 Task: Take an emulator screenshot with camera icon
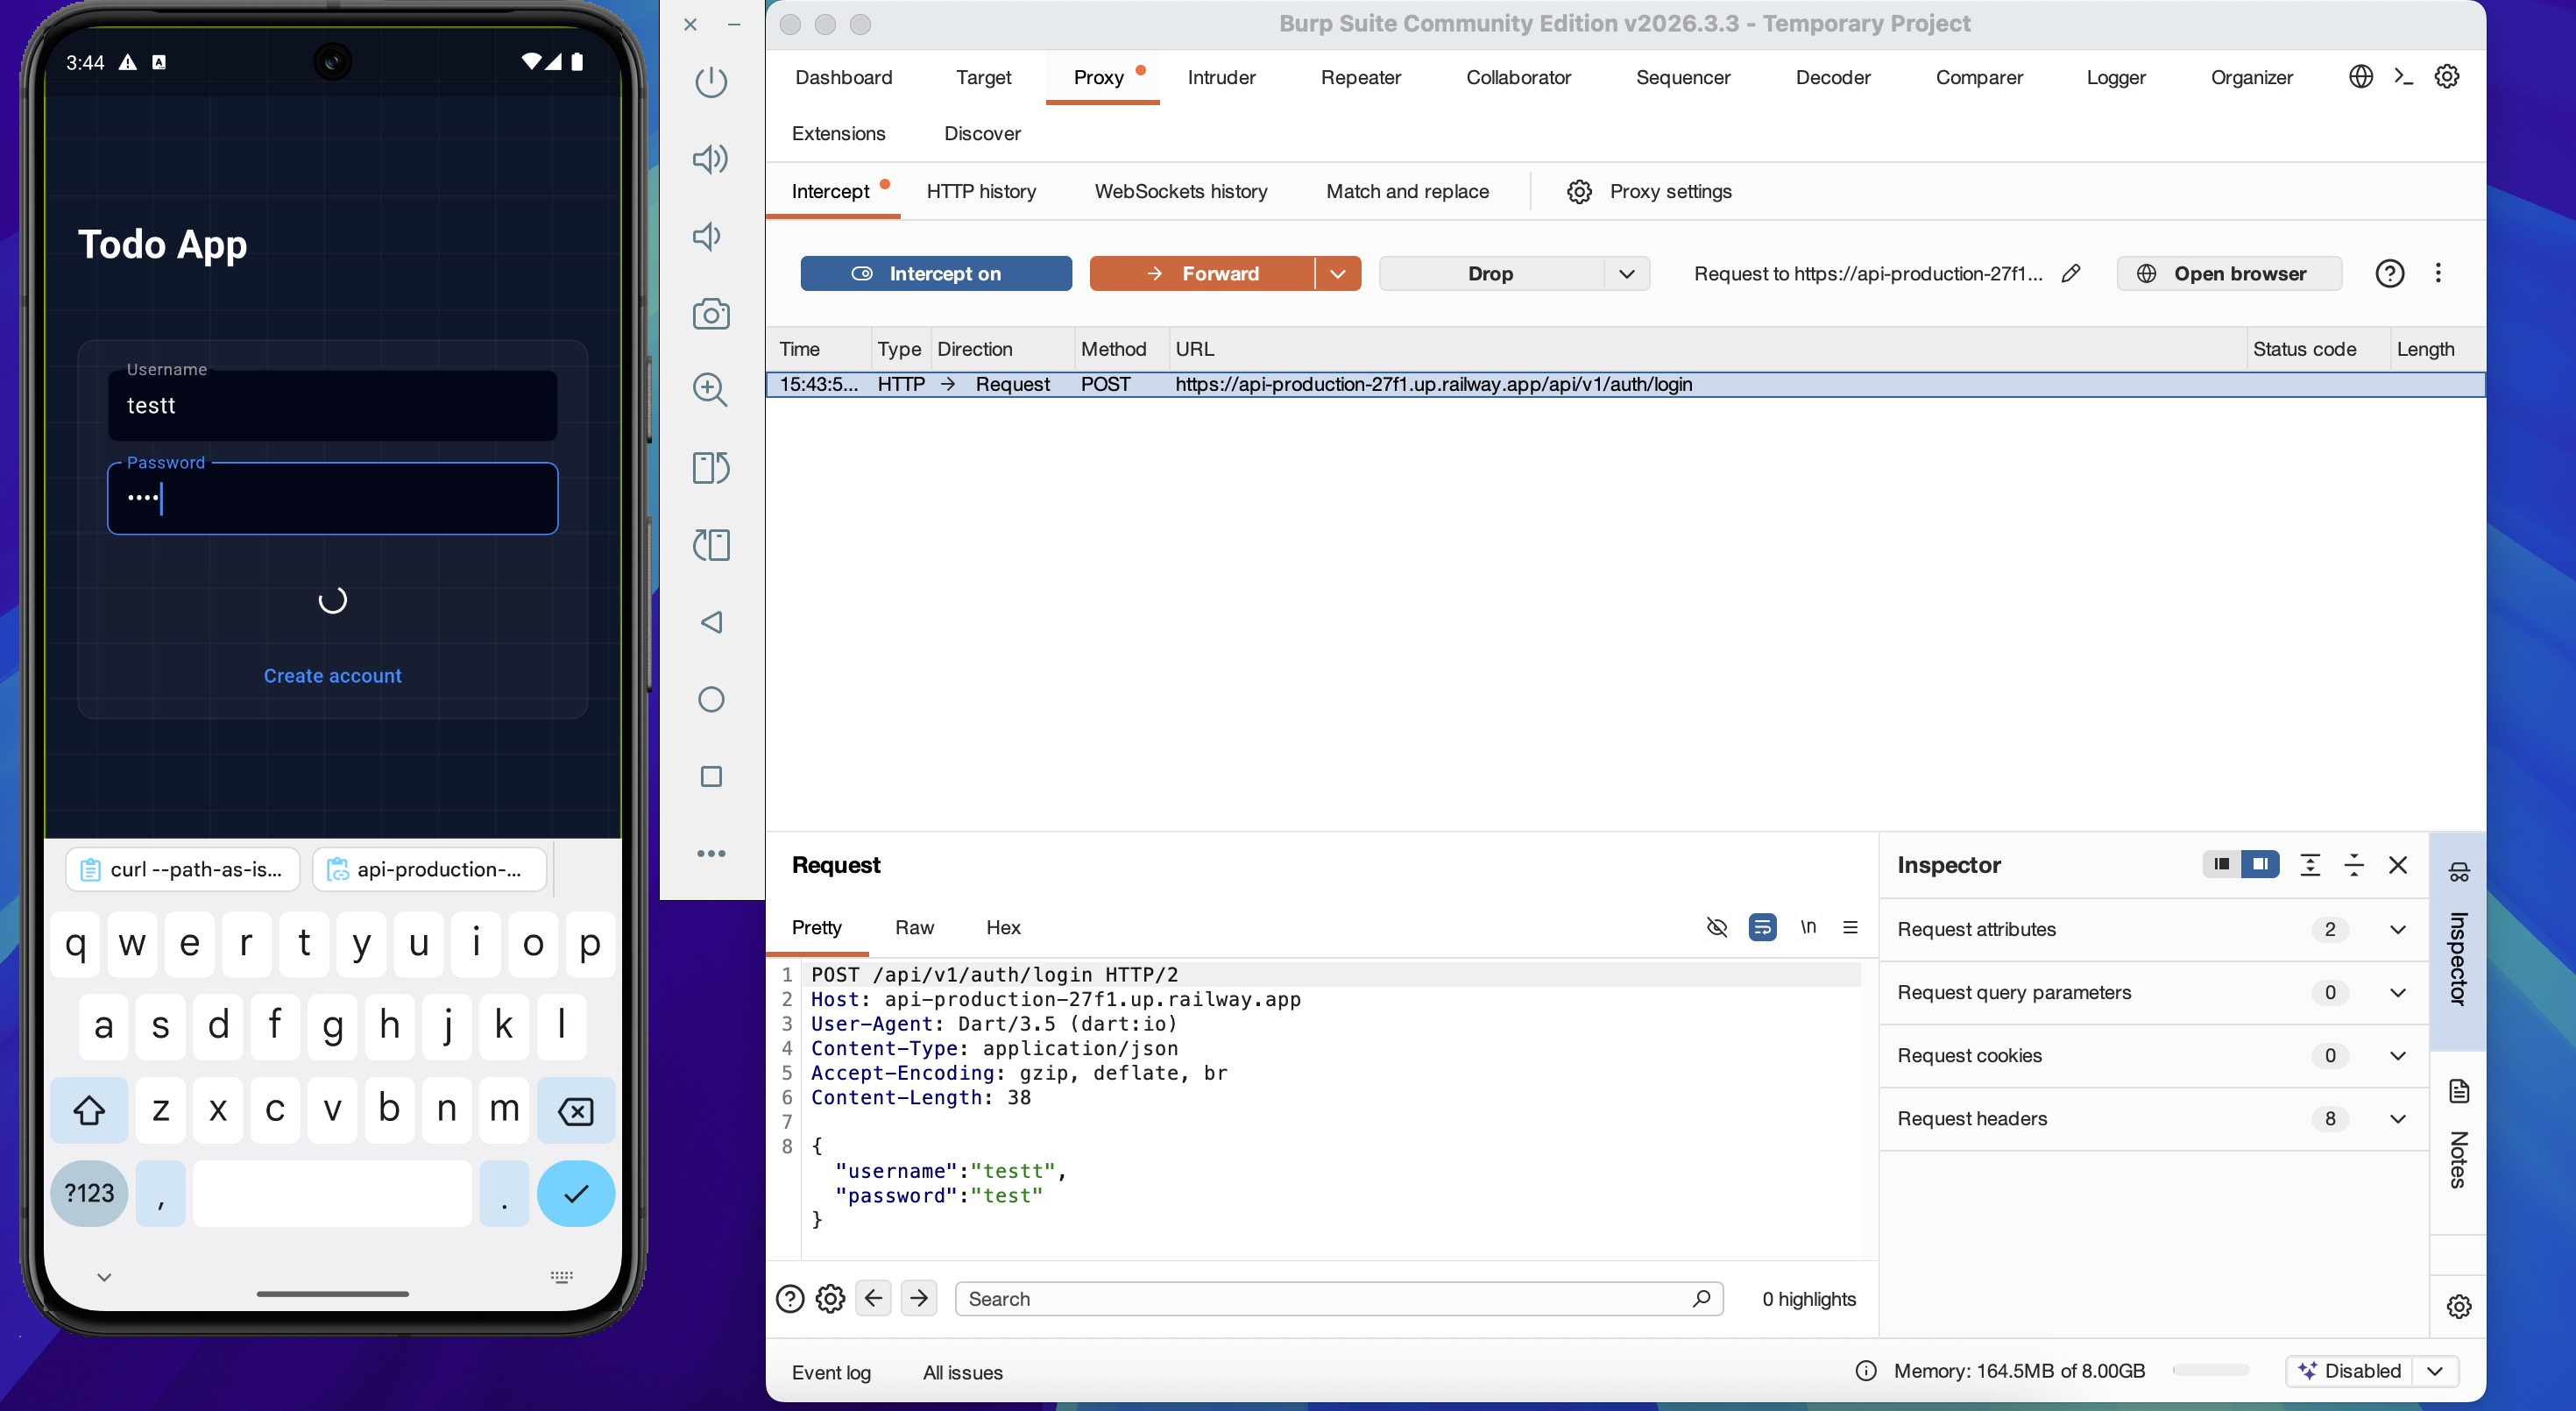[711, 314]
